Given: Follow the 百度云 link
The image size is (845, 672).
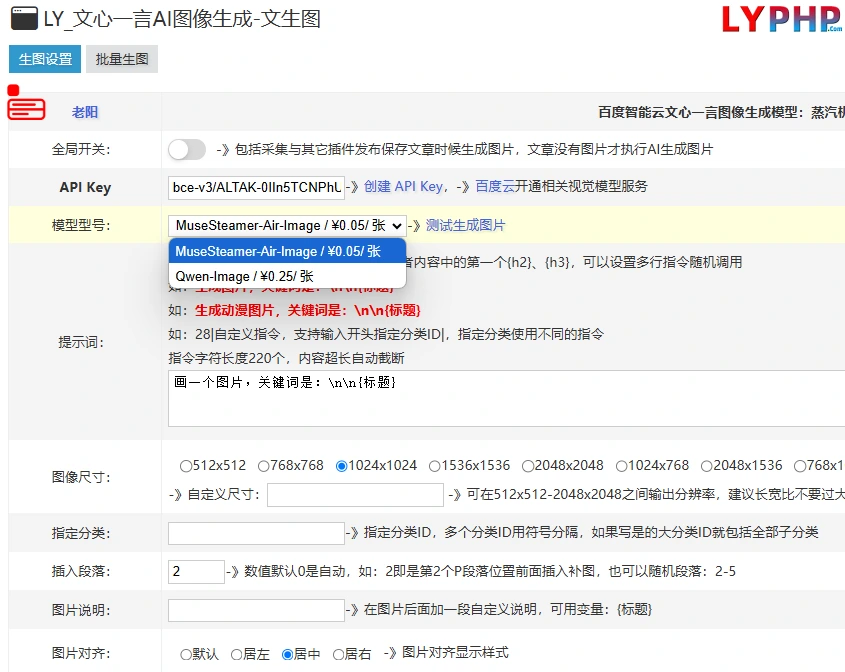Looking at the screenshot, I should (495, 186).
